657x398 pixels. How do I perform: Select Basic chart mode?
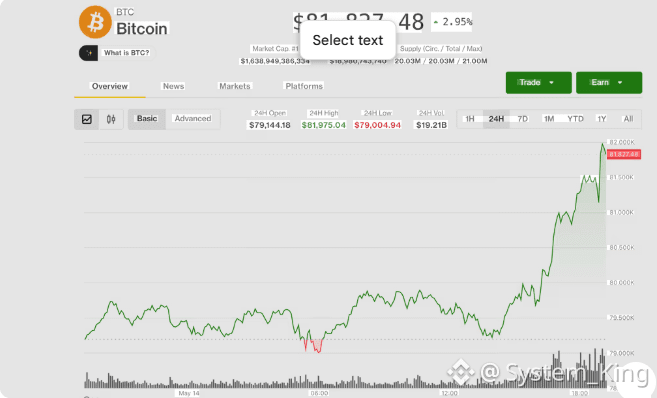[147, 119]
